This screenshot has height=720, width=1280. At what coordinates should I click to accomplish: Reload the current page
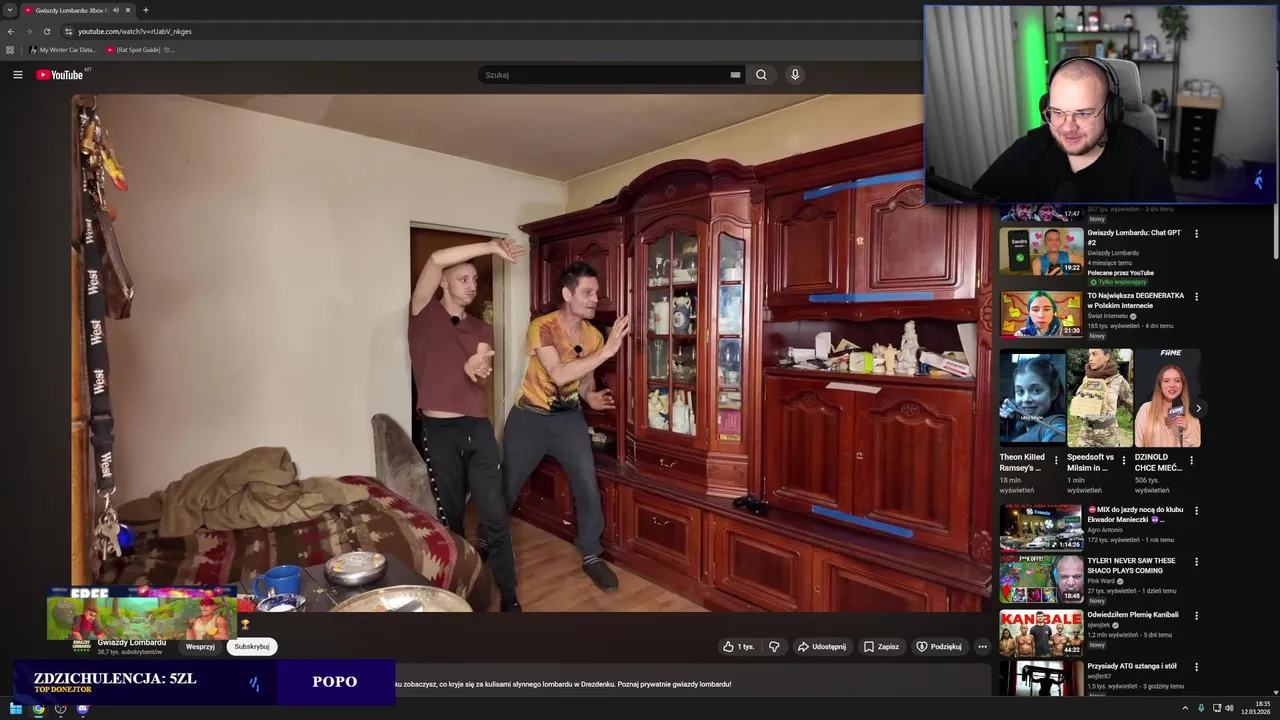[x=47, y=31]
